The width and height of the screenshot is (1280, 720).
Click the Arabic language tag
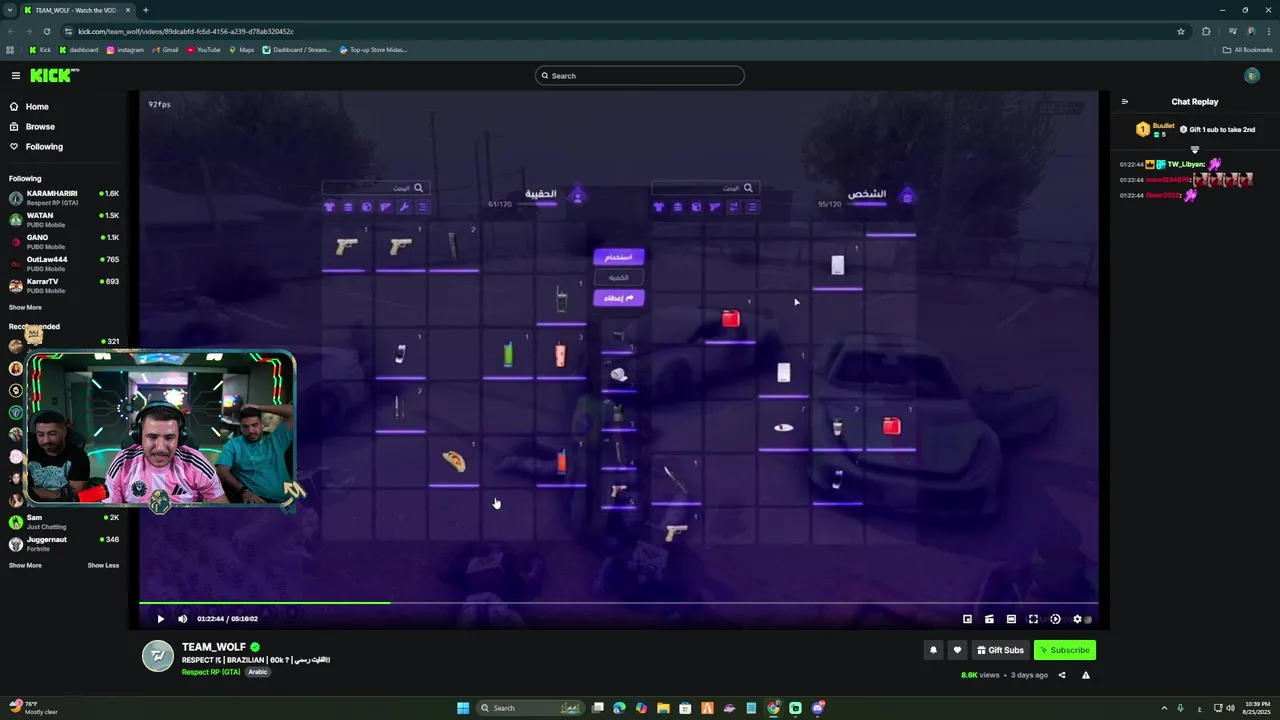click(x=258, y=672)
